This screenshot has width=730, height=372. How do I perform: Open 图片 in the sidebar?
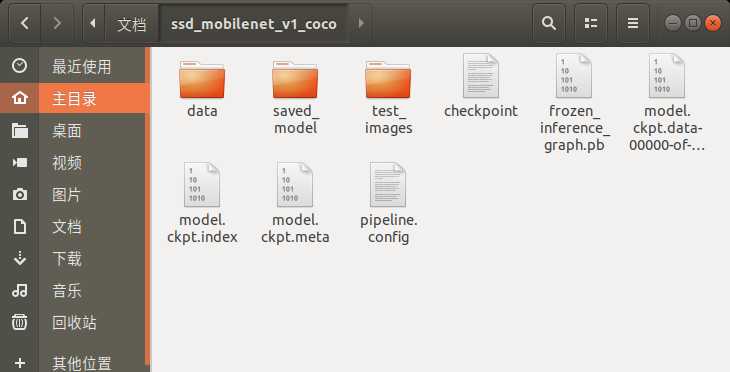coord(67,195)
